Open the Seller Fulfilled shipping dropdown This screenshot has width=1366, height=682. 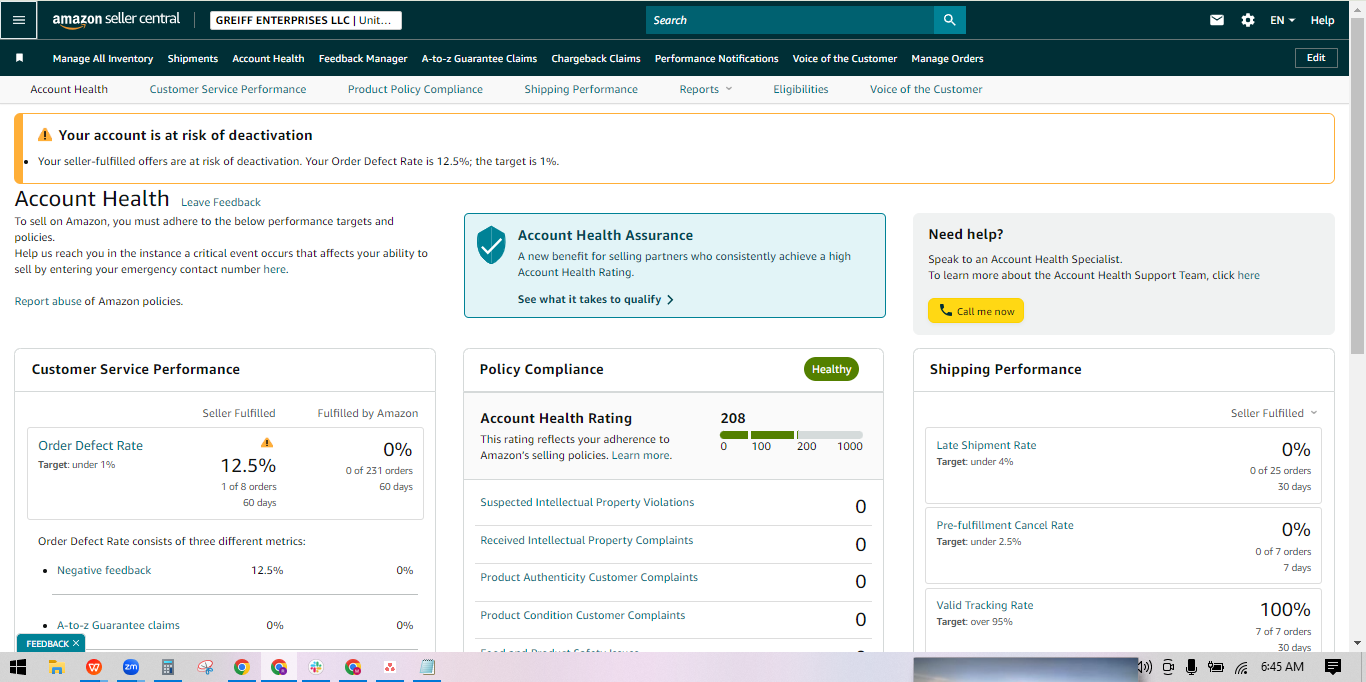click(x=1274, y=413)
